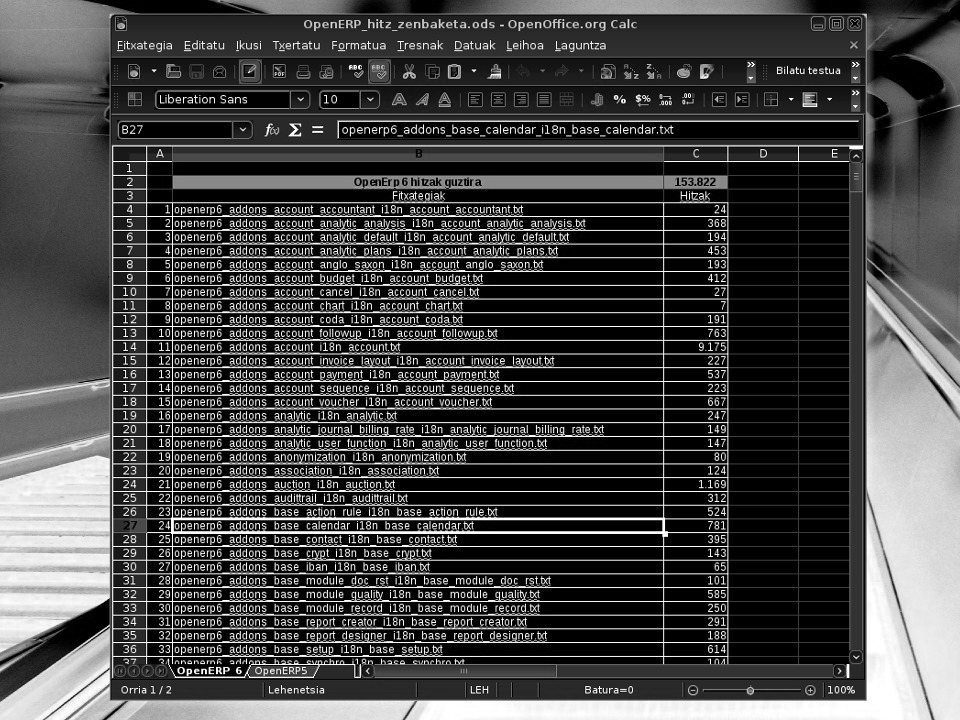The height and width of the screenshot is (720, 960).
Task: Open Name Box dropdown for B27
Action: [x=242, y=130]
